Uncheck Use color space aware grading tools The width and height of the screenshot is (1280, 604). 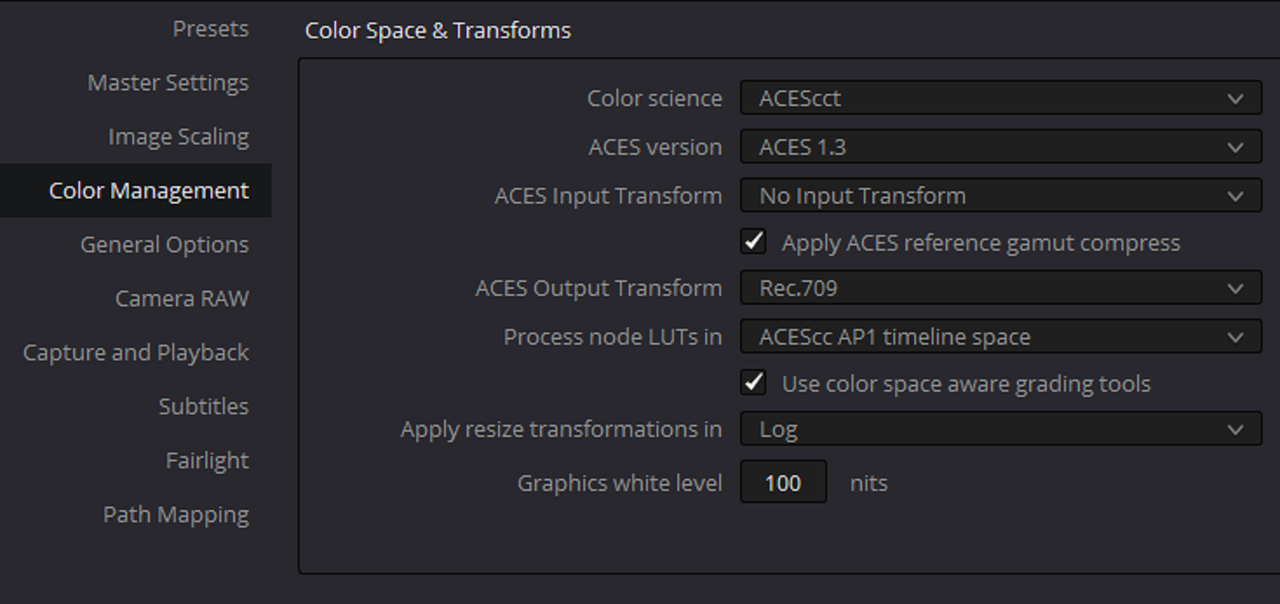[753, 383]
